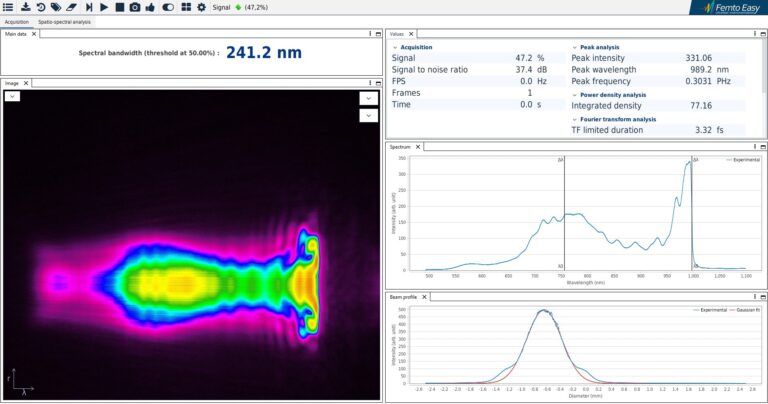Click the history restore icon

pos(40,7)
